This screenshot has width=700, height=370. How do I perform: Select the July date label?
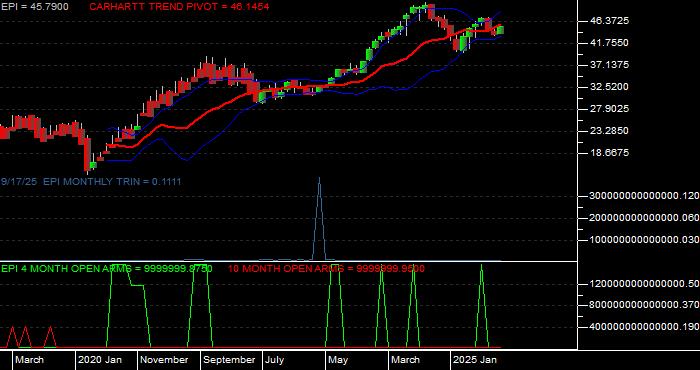[275, 360]
